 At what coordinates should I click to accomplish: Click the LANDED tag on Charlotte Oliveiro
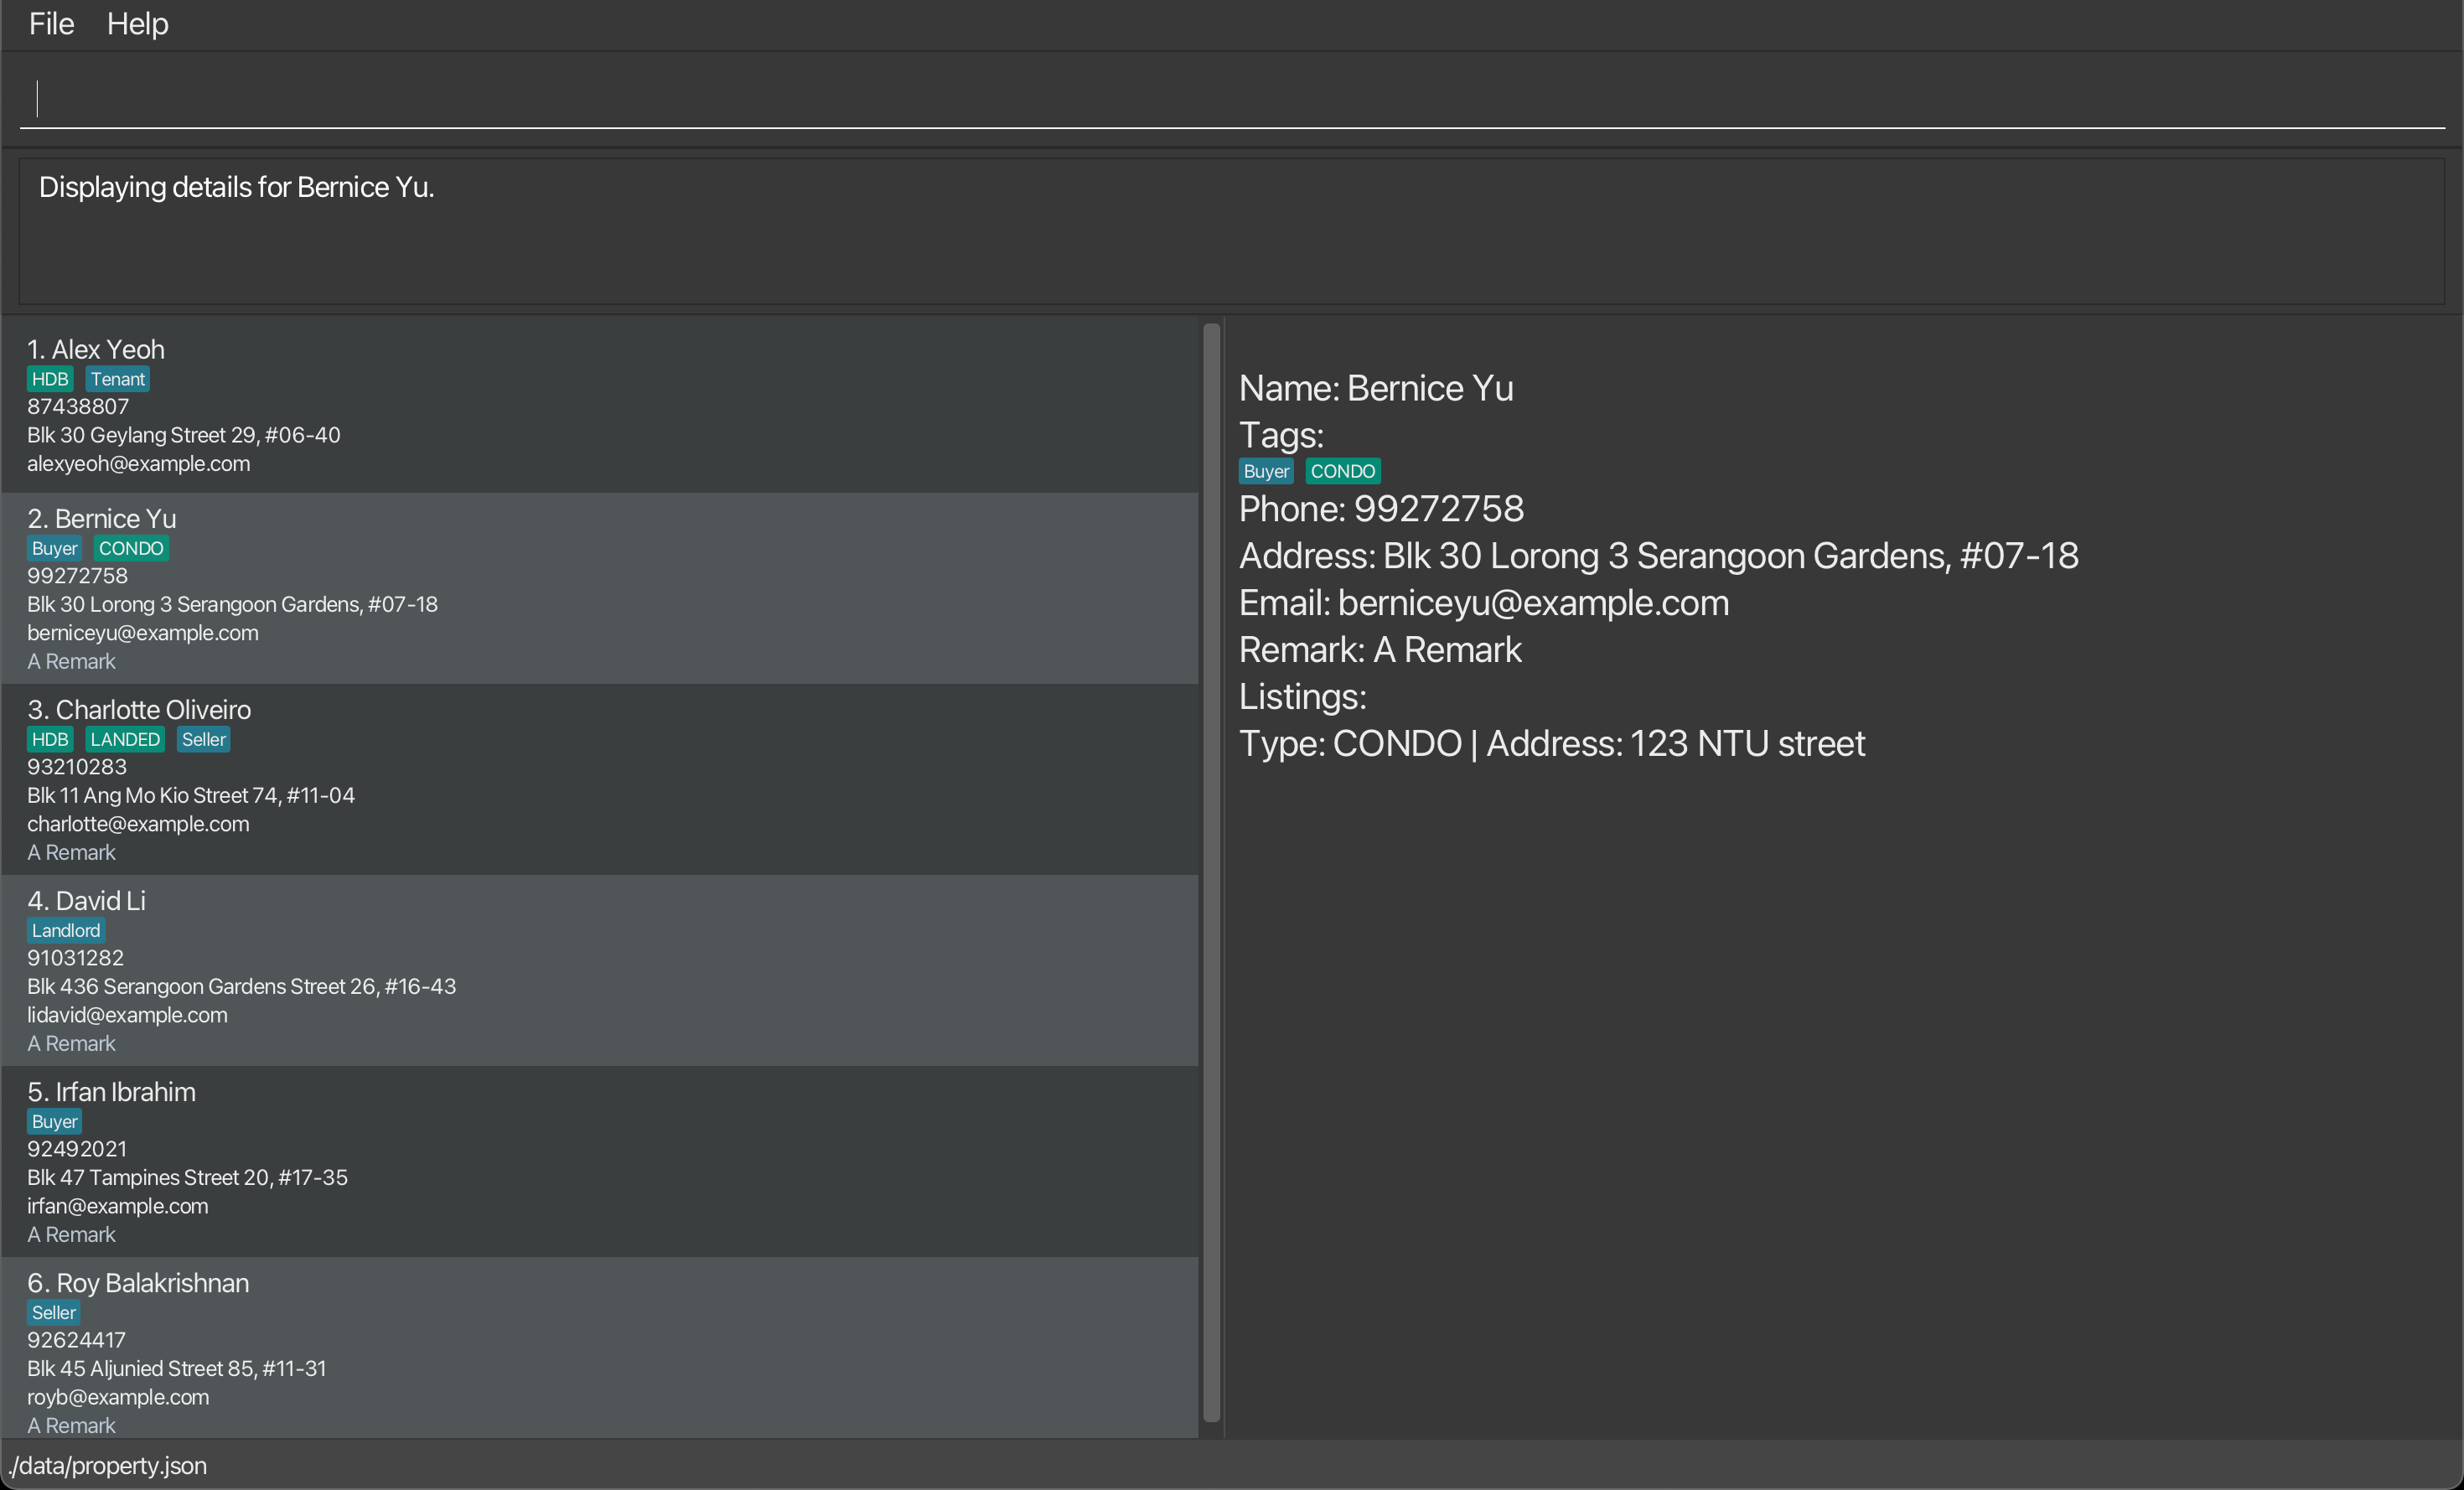pos(125,739)
